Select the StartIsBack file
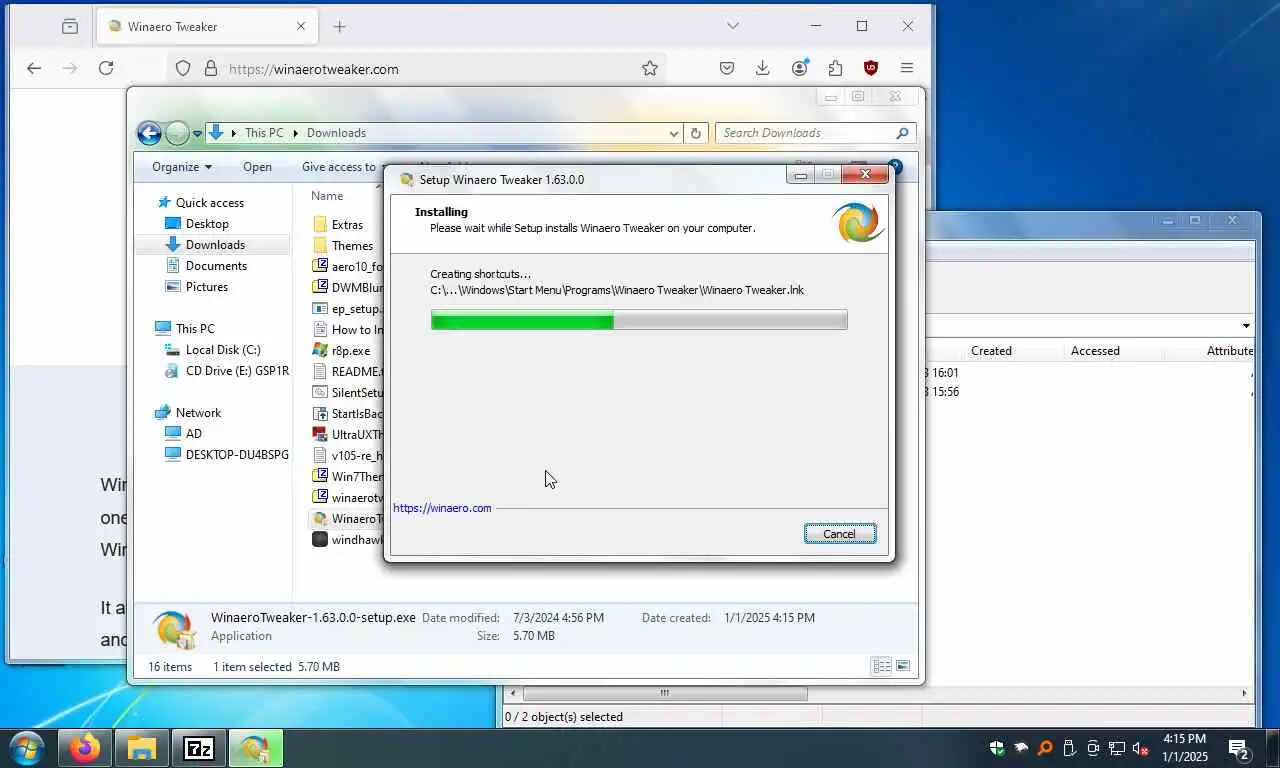 pos(357,414)
